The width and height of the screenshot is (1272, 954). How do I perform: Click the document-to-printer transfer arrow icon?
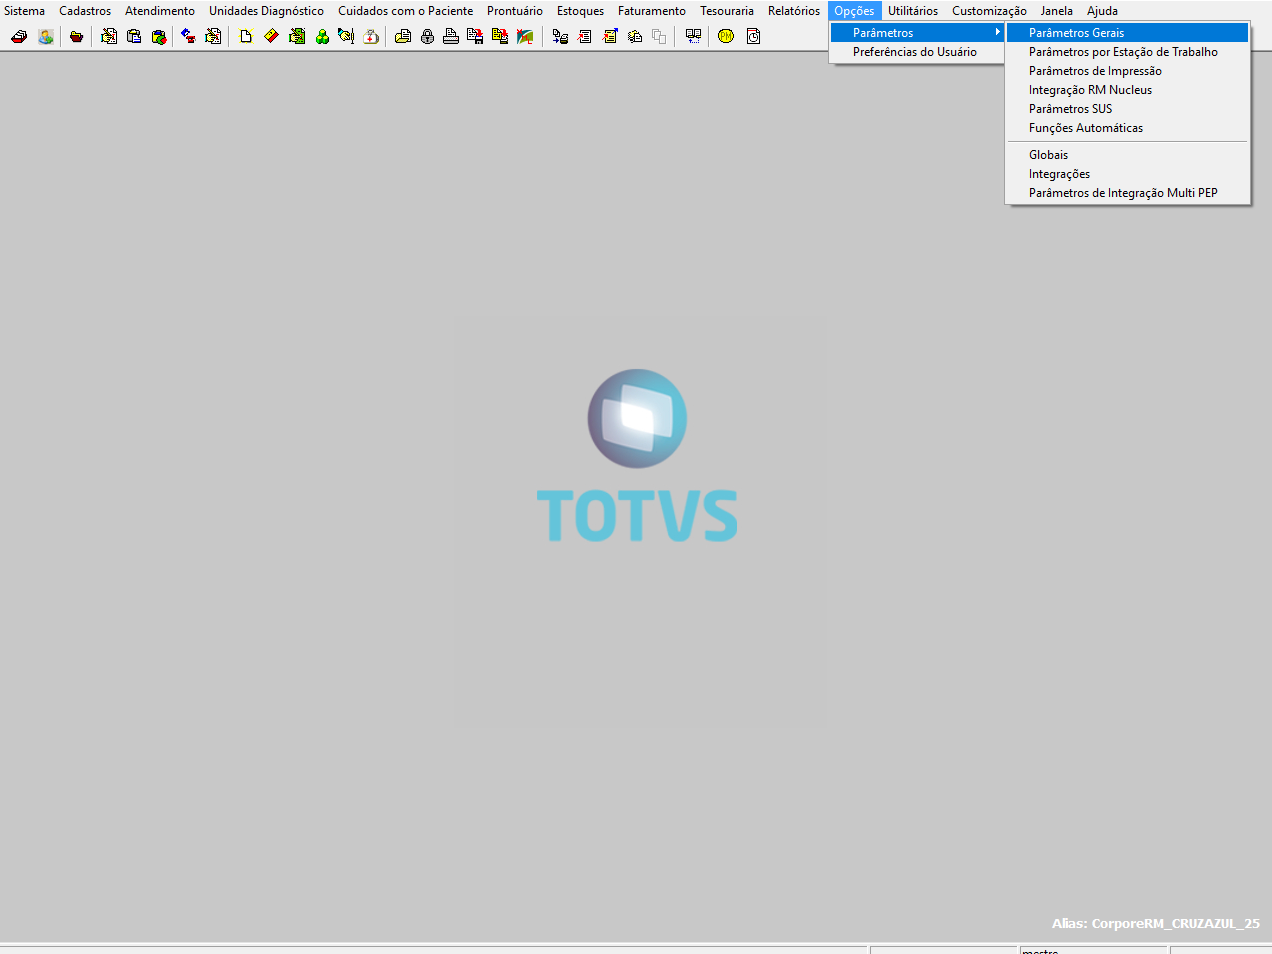coord(560,36)
